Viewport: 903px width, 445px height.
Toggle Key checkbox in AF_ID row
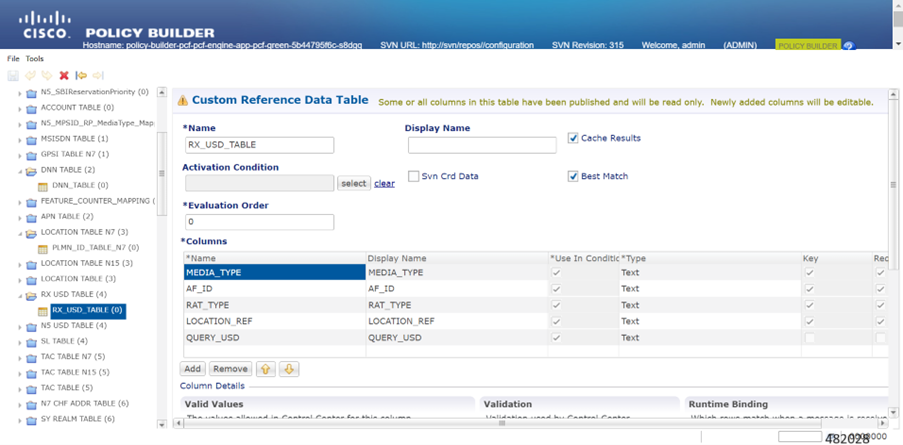tap(810, 289)
